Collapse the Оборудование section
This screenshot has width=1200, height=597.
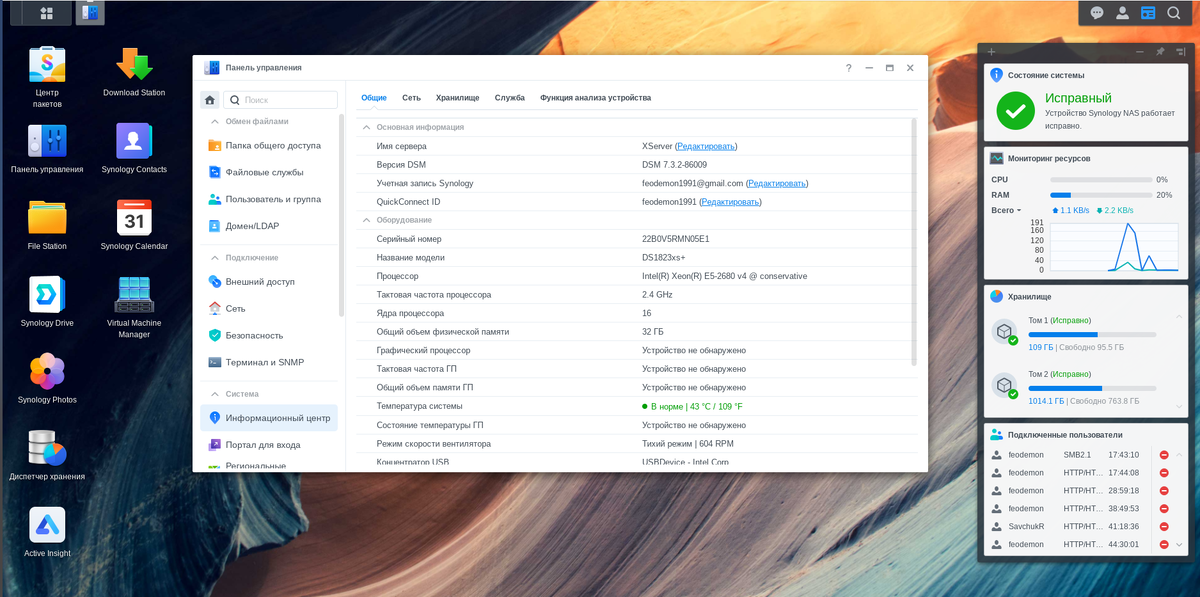click(366, 220)
